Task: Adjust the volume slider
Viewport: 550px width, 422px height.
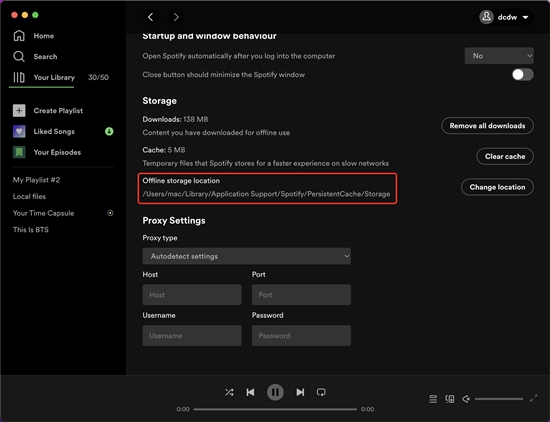Action: (499, 399)
